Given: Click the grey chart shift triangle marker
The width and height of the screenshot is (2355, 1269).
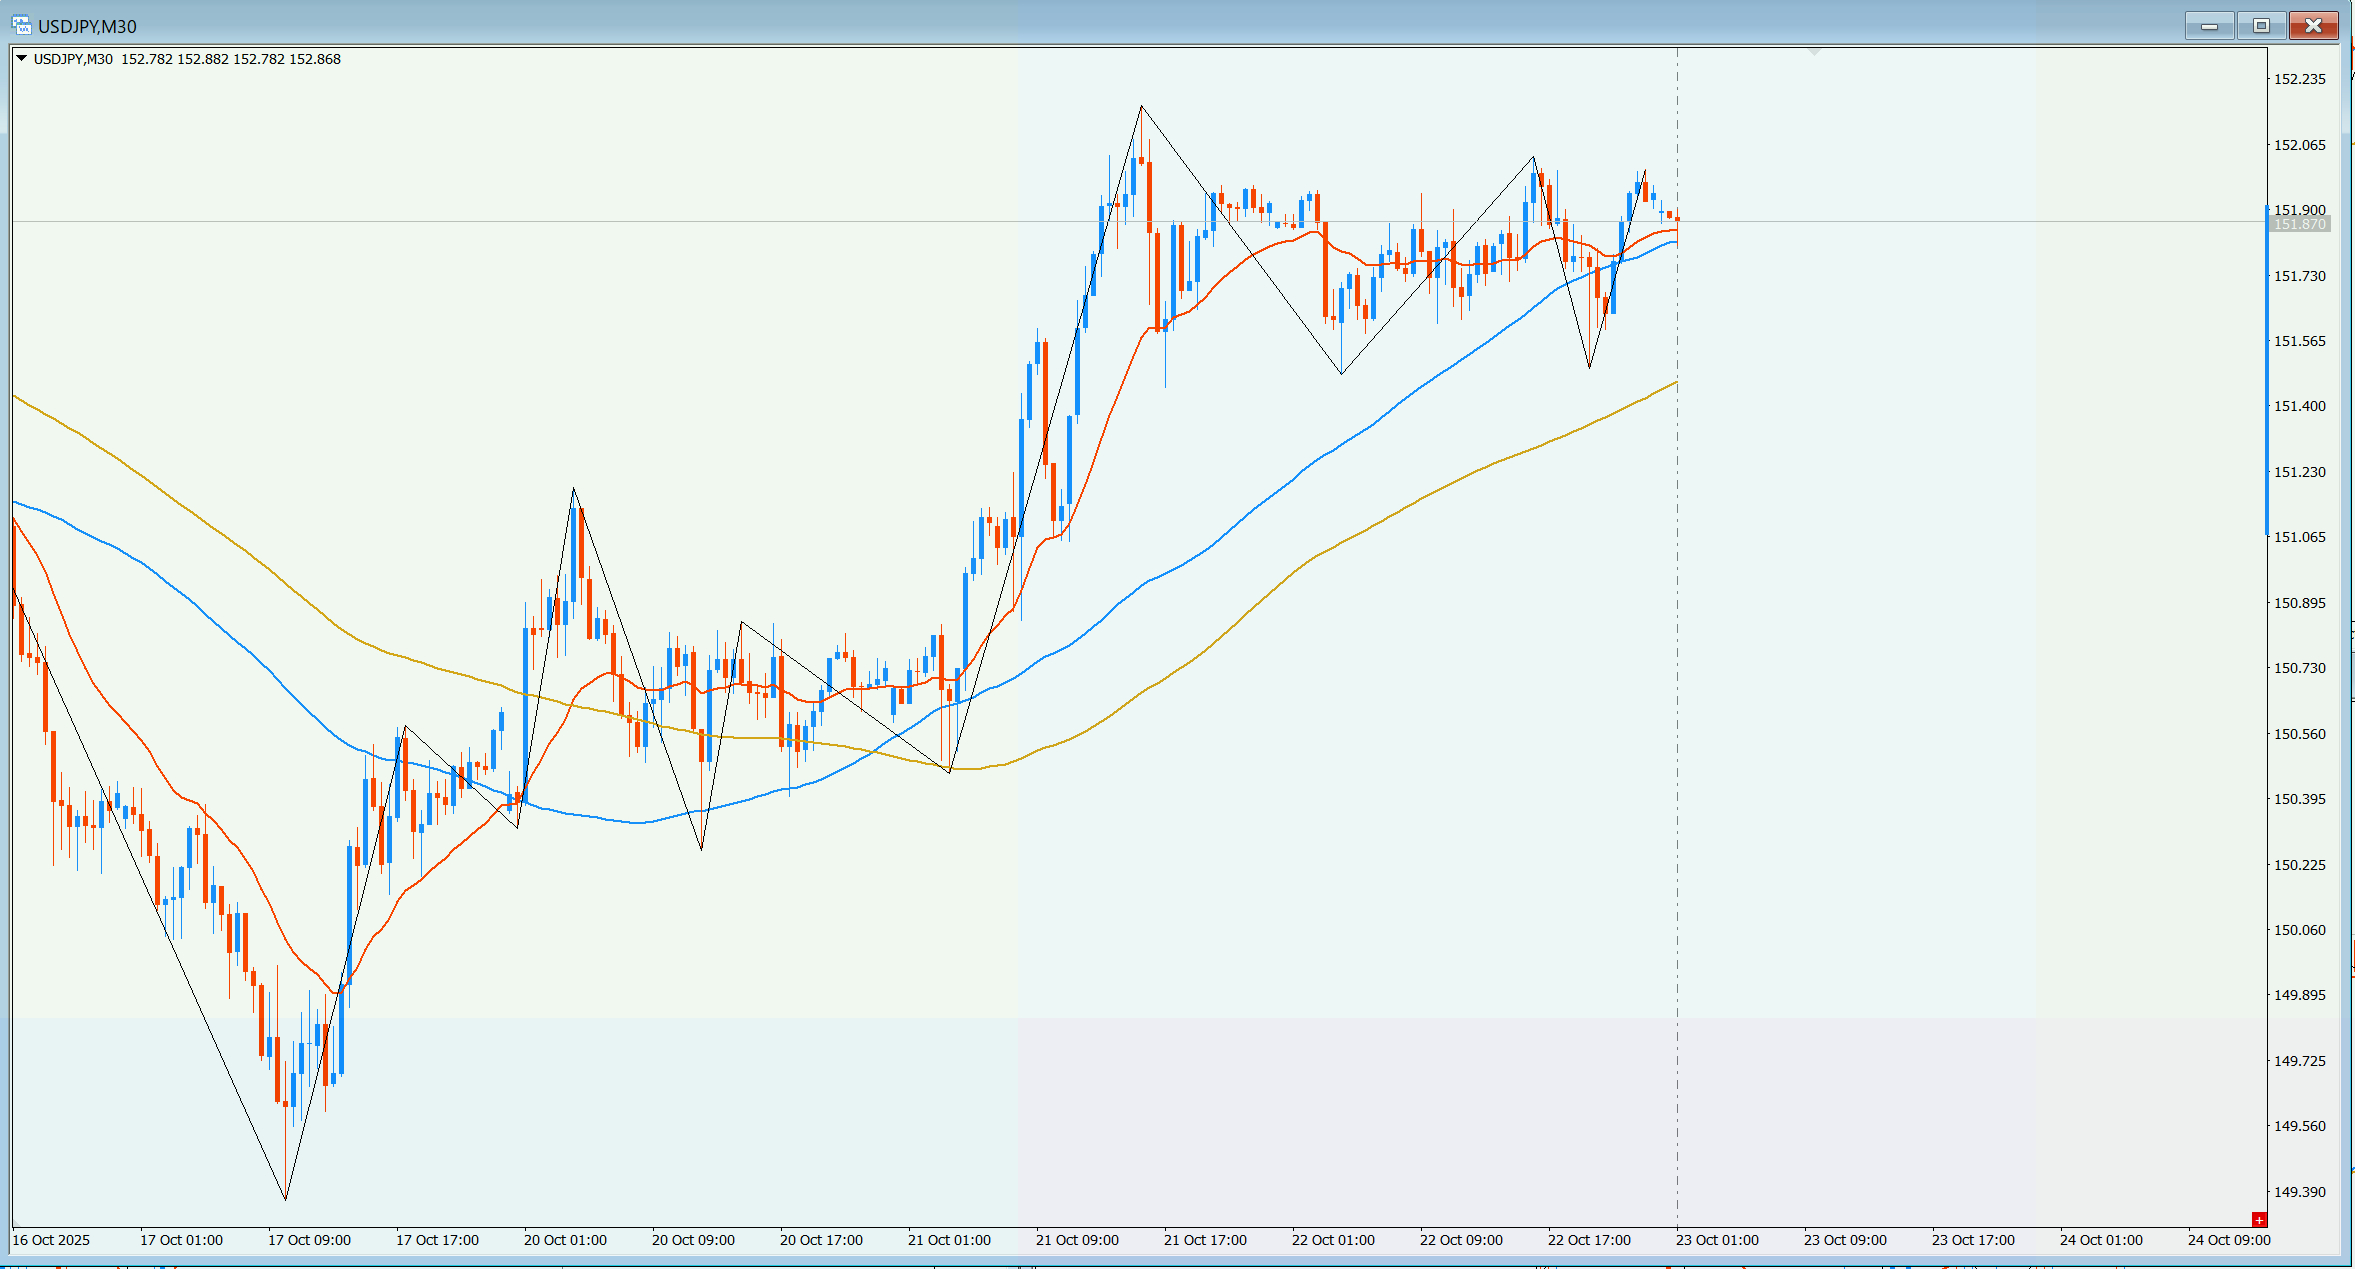Looking at the screenshot, I should tap(1814, 50).
